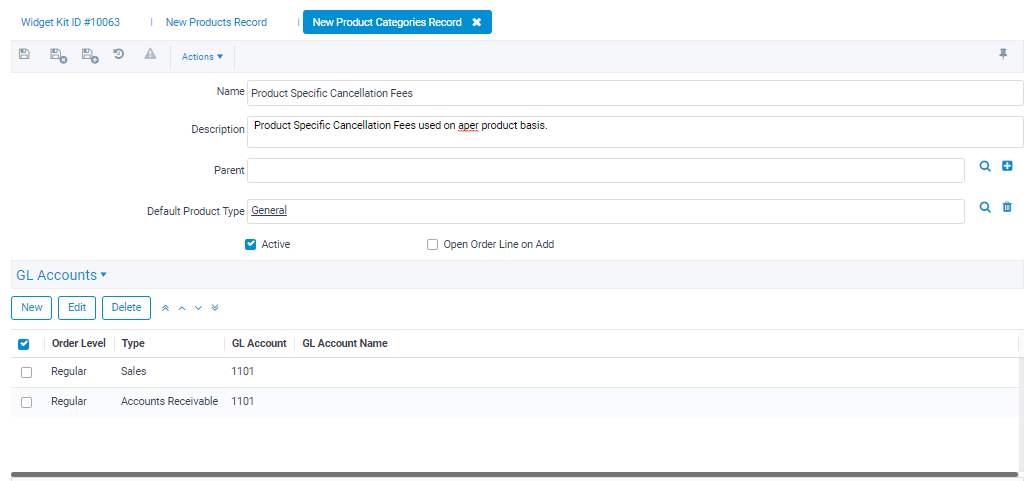Clear Default Product Type with trash icon

(1007, 207)
